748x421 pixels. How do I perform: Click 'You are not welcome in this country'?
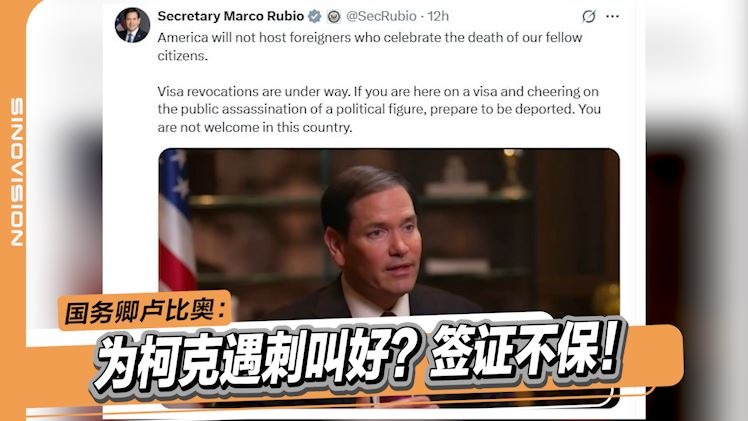coord(379,118)
